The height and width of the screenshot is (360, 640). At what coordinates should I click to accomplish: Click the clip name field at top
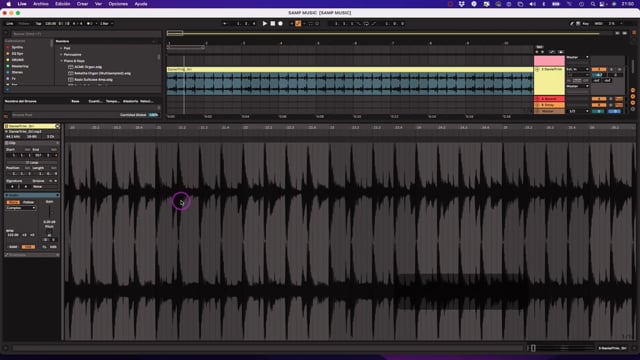coord(29,126)
